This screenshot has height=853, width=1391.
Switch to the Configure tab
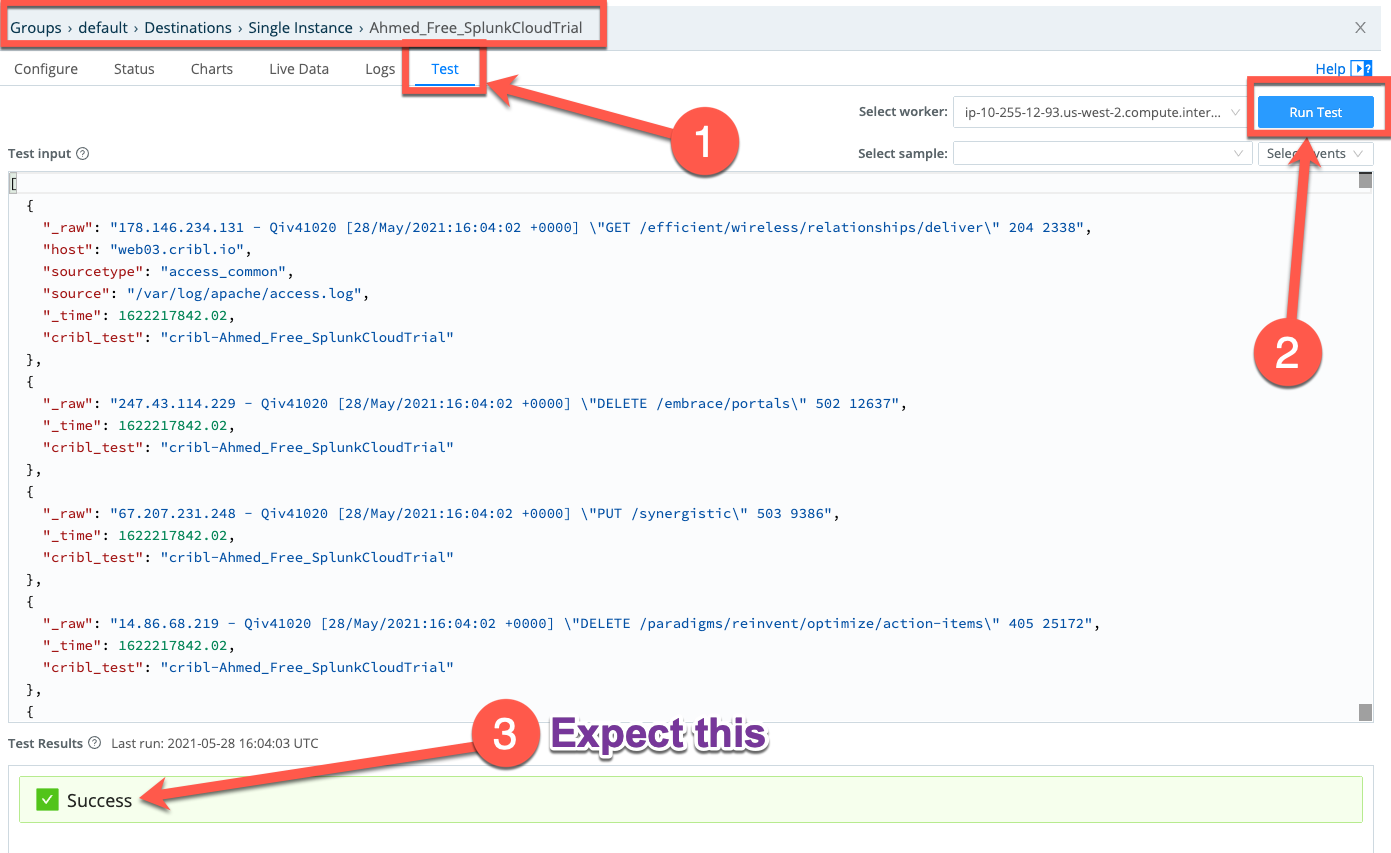click(45, 68)
